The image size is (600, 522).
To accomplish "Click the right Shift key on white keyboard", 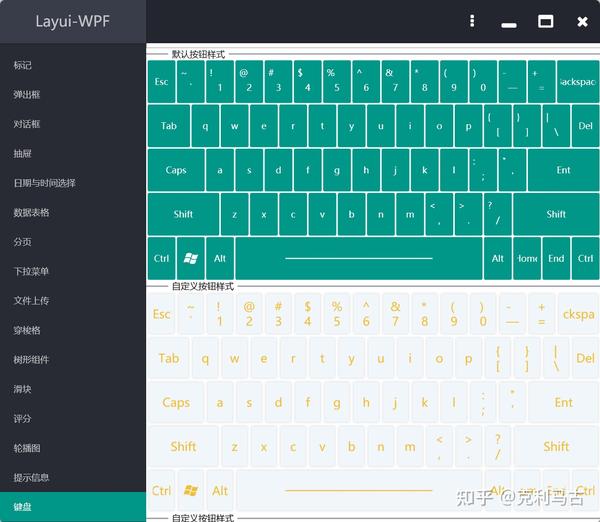I will 556,447.
